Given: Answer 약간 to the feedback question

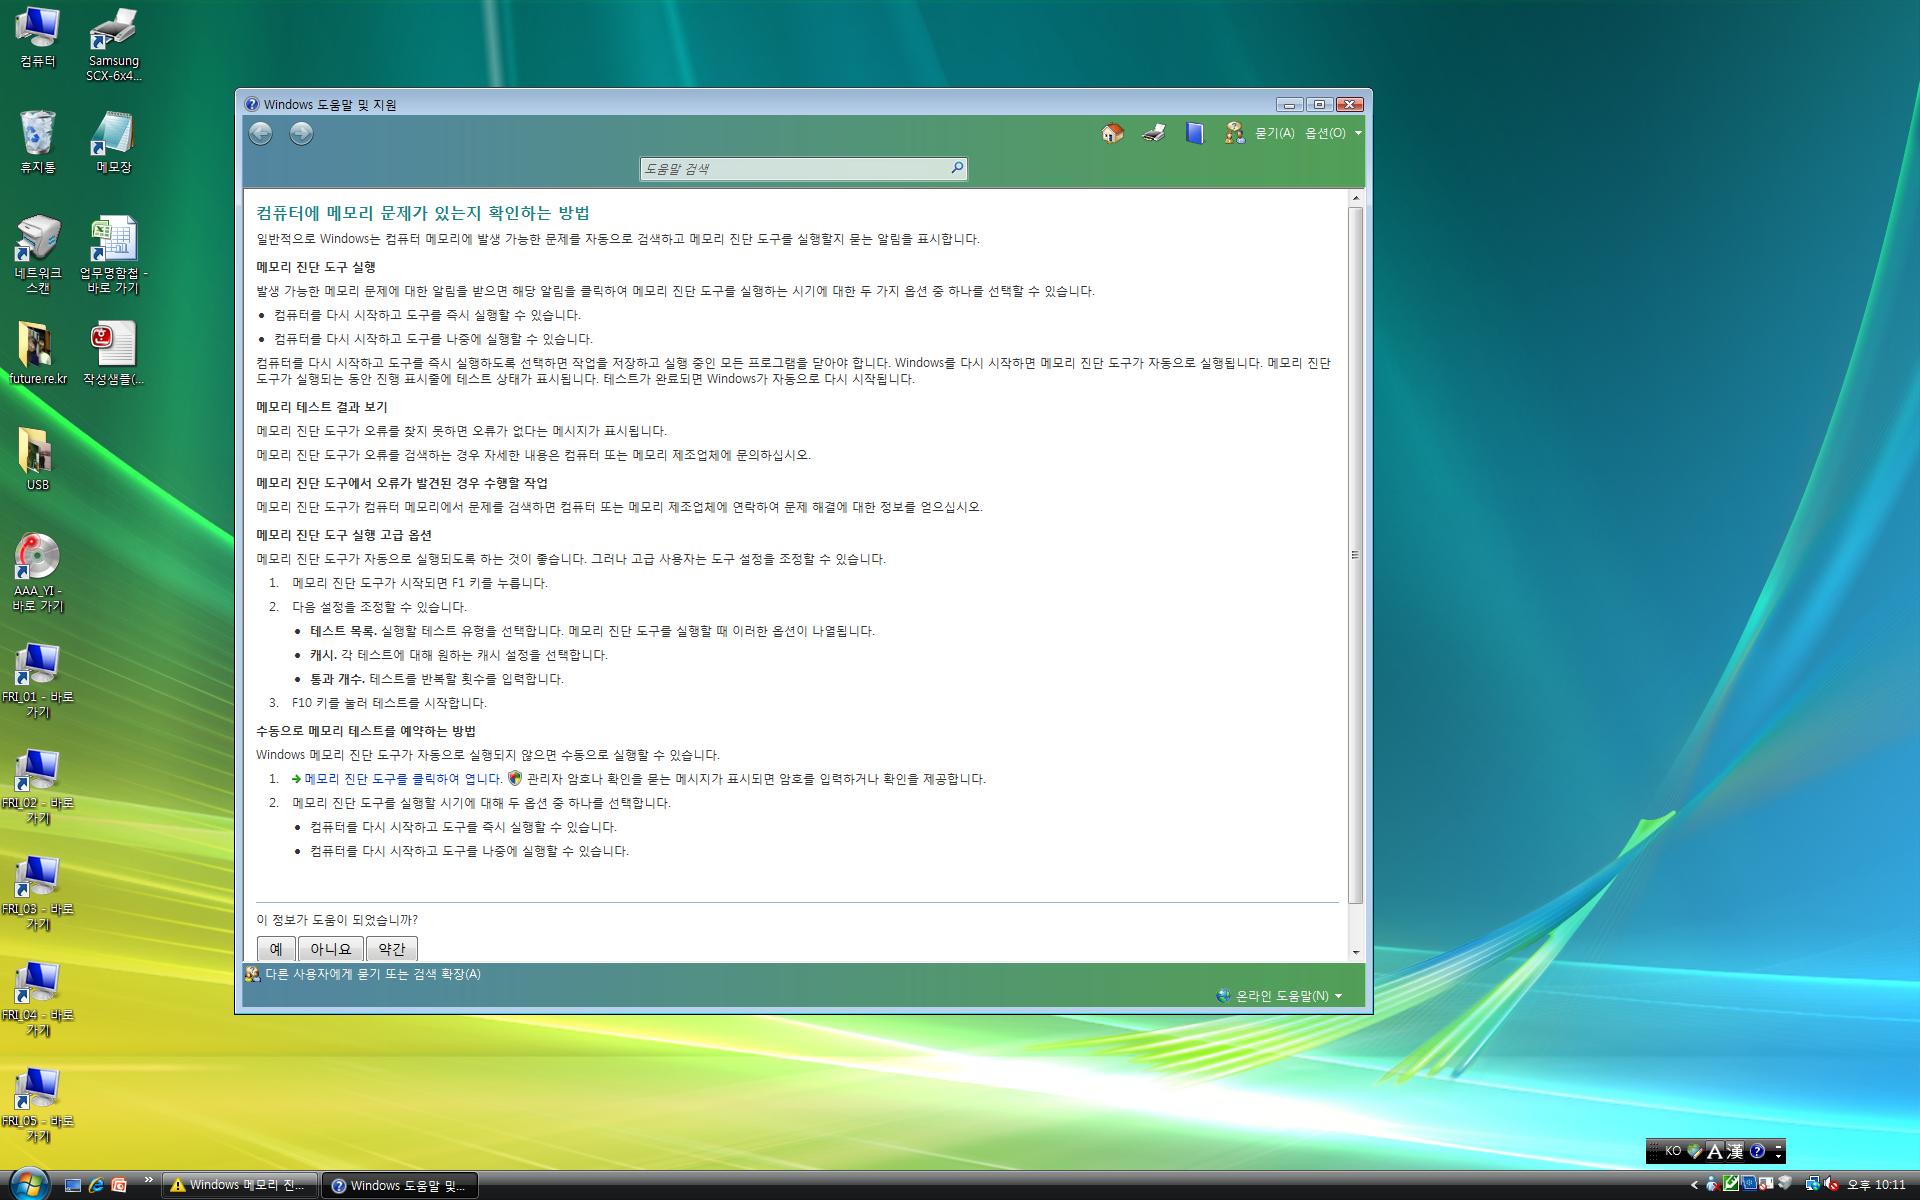Looking at the screenshot, I should (392, 949).
